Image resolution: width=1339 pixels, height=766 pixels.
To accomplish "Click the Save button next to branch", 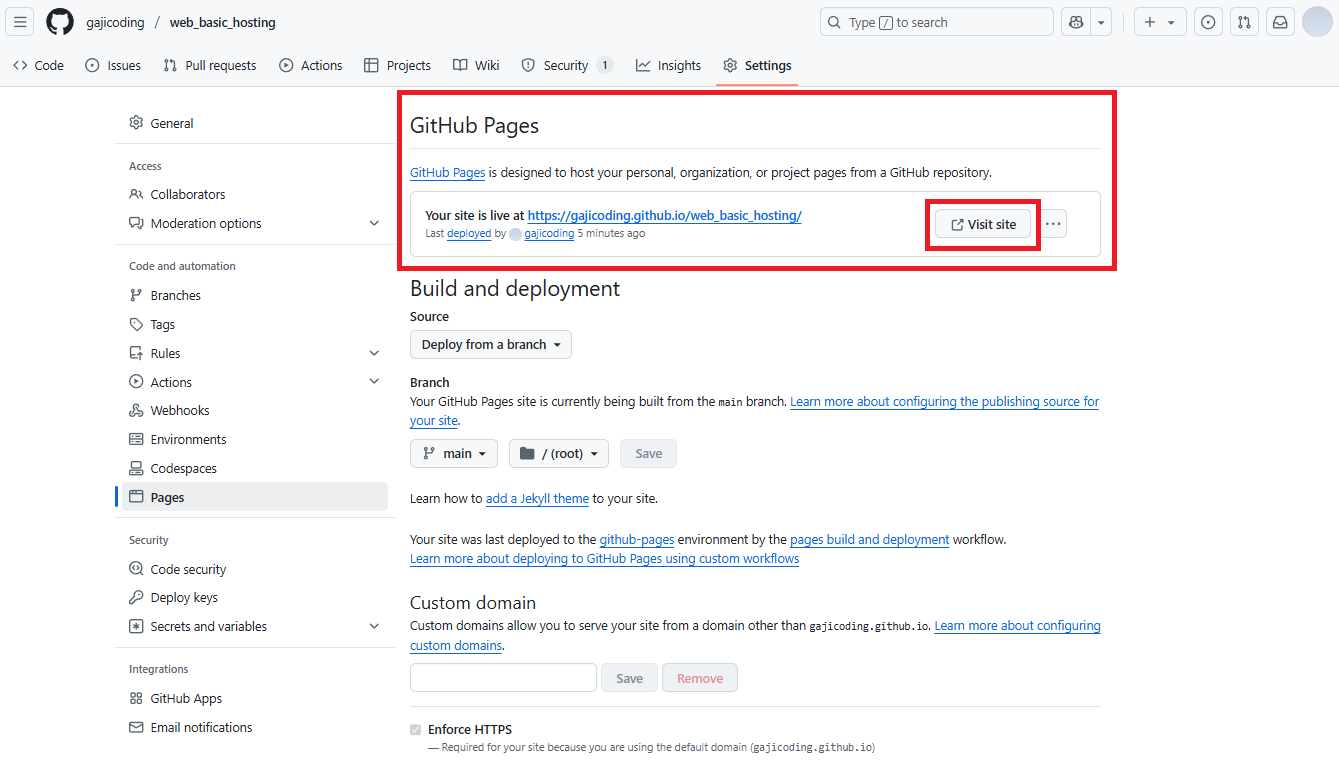I will tap(648, 453).
